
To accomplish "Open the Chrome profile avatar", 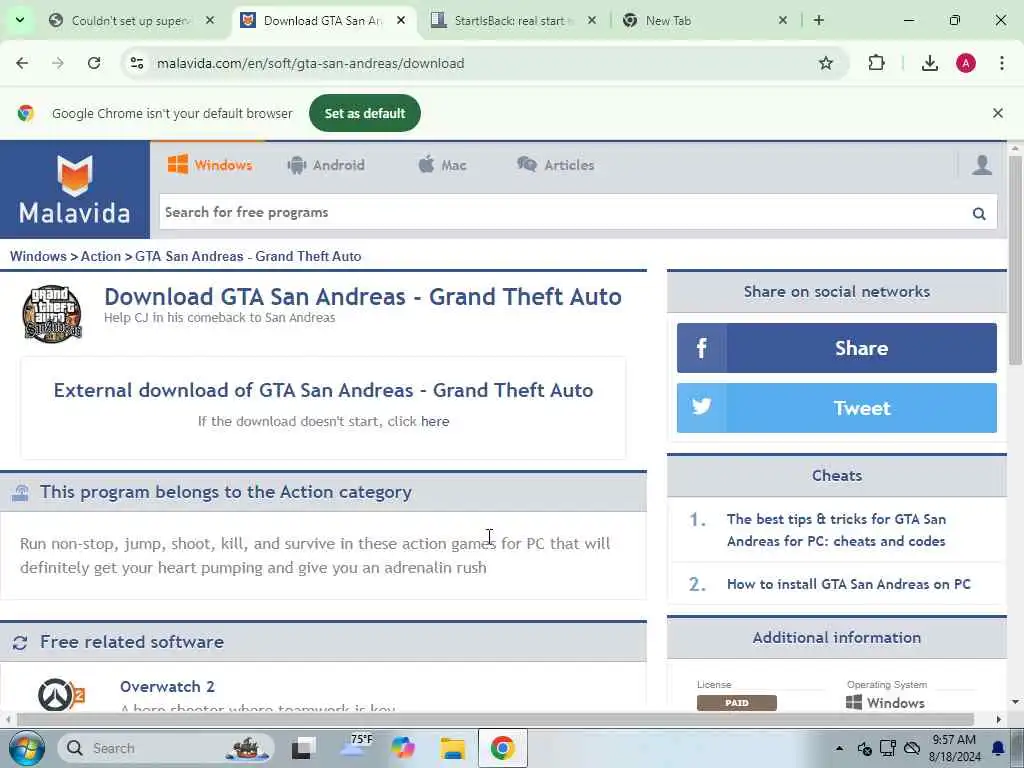I will (x=966, y=63).
